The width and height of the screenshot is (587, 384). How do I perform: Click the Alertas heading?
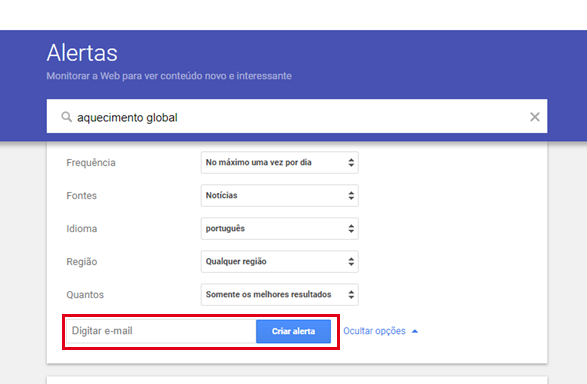point(82,53)
